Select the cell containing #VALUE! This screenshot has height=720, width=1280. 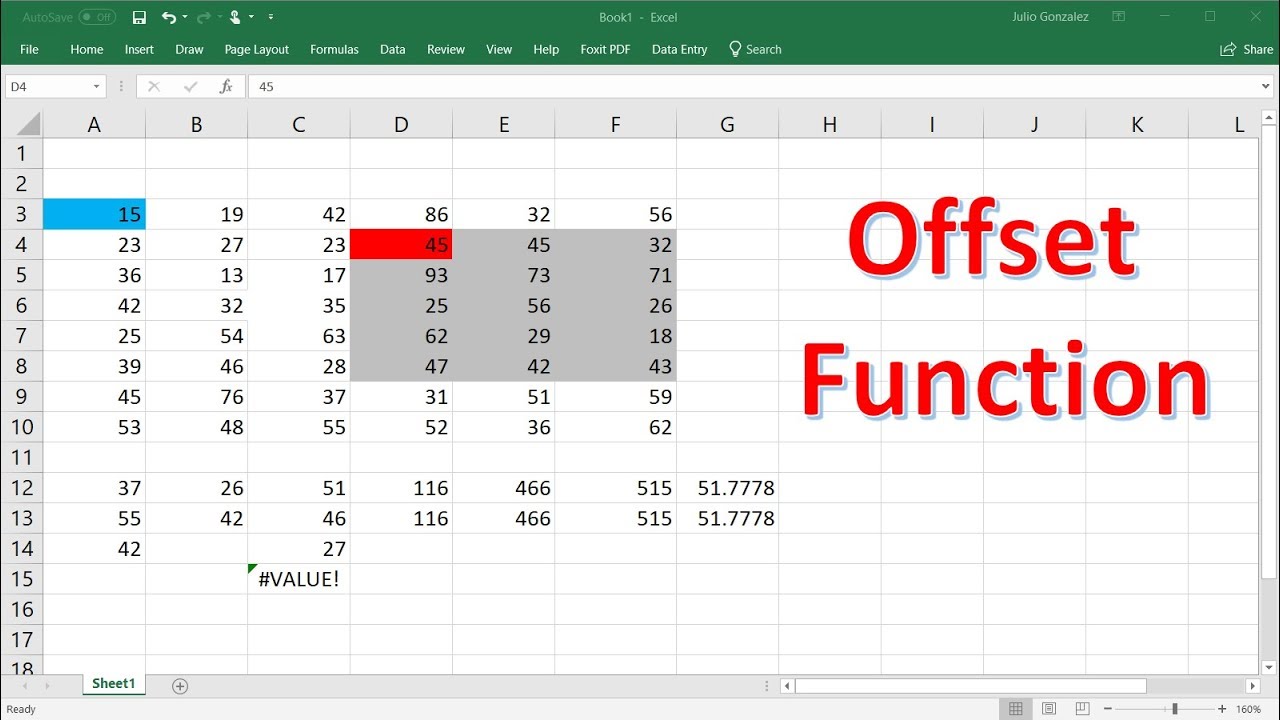coord(299,579)
